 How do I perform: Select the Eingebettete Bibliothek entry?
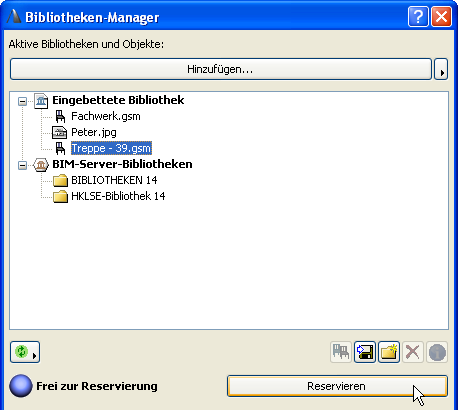[118, 100]
